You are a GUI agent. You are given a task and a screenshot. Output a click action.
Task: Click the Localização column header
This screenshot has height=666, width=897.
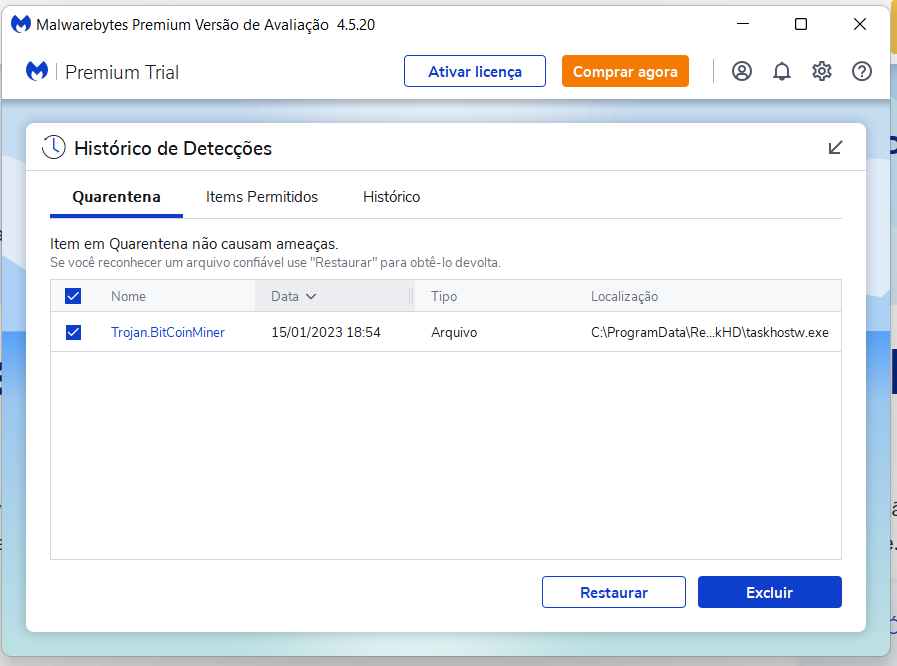(624, 296)
